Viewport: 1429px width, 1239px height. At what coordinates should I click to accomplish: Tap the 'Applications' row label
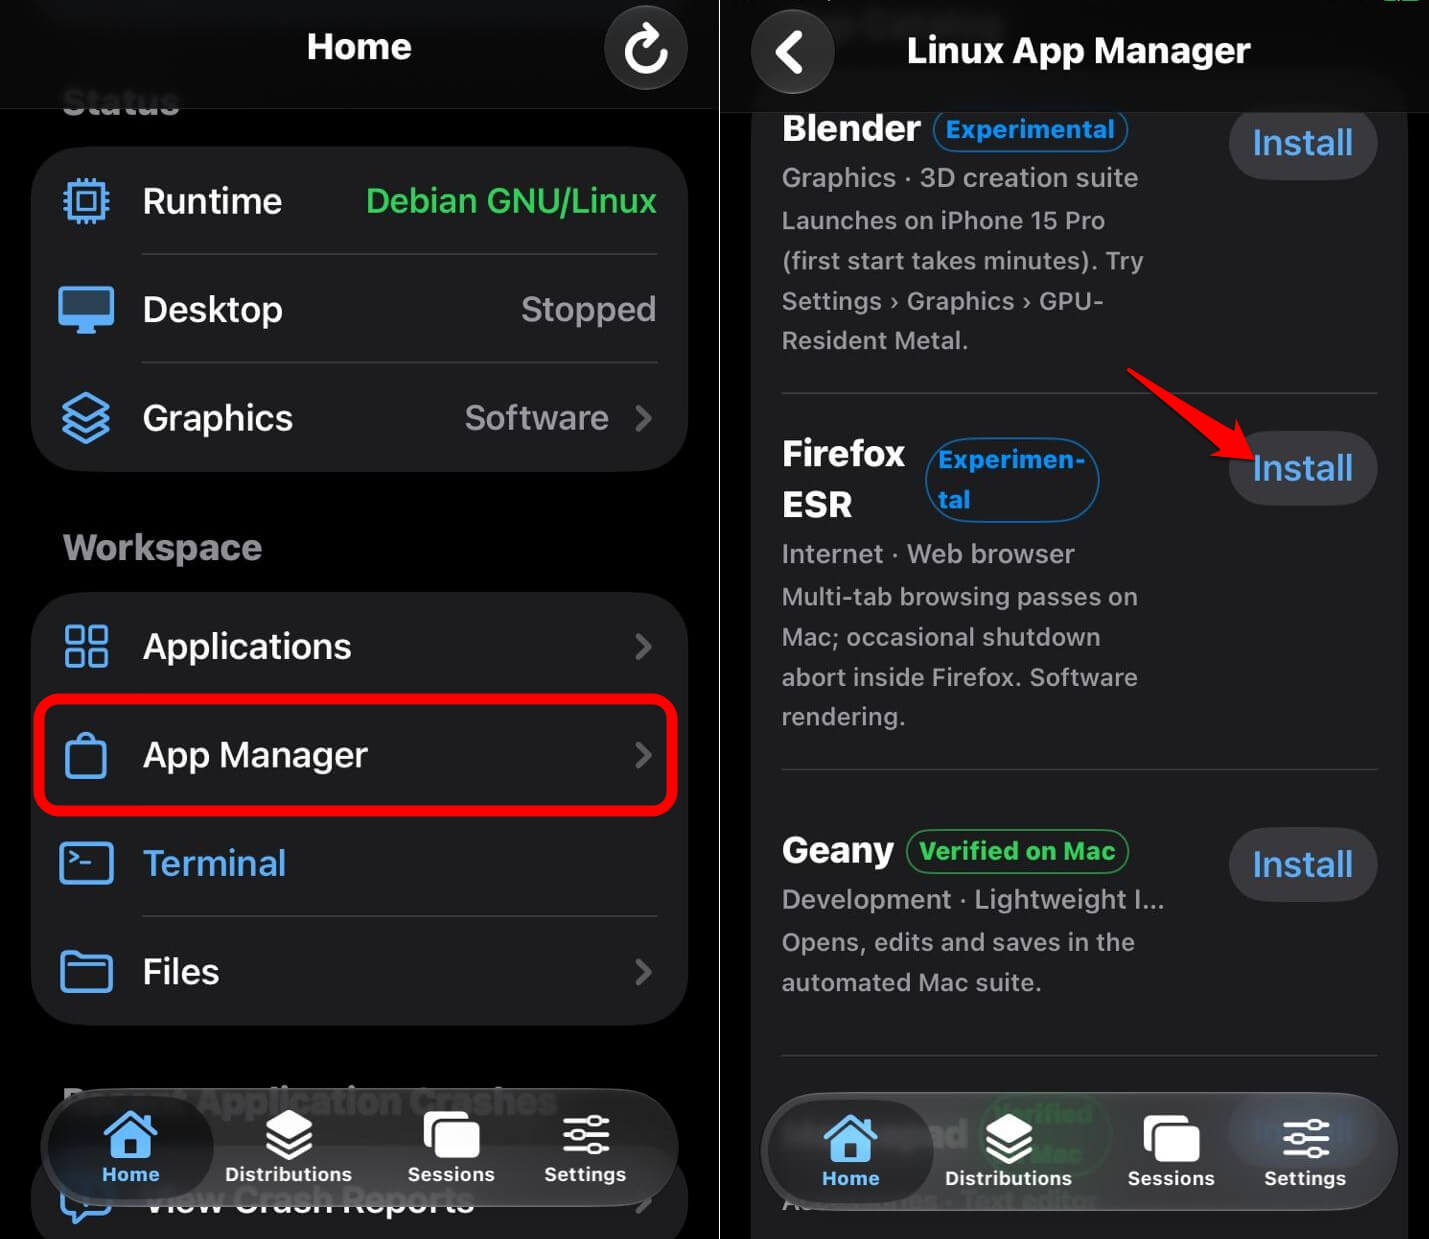[x=247, y=646]
